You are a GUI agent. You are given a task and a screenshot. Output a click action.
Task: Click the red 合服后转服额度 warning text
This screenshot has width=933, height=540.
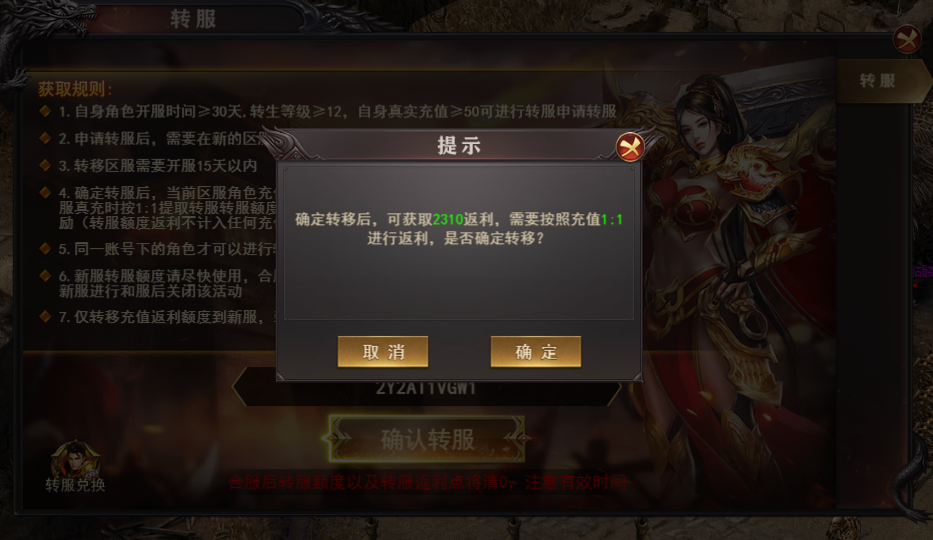pos(427,482)
